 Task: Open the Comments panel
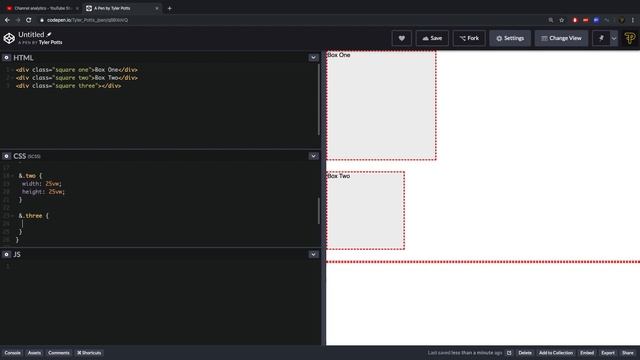coord(59,353)
